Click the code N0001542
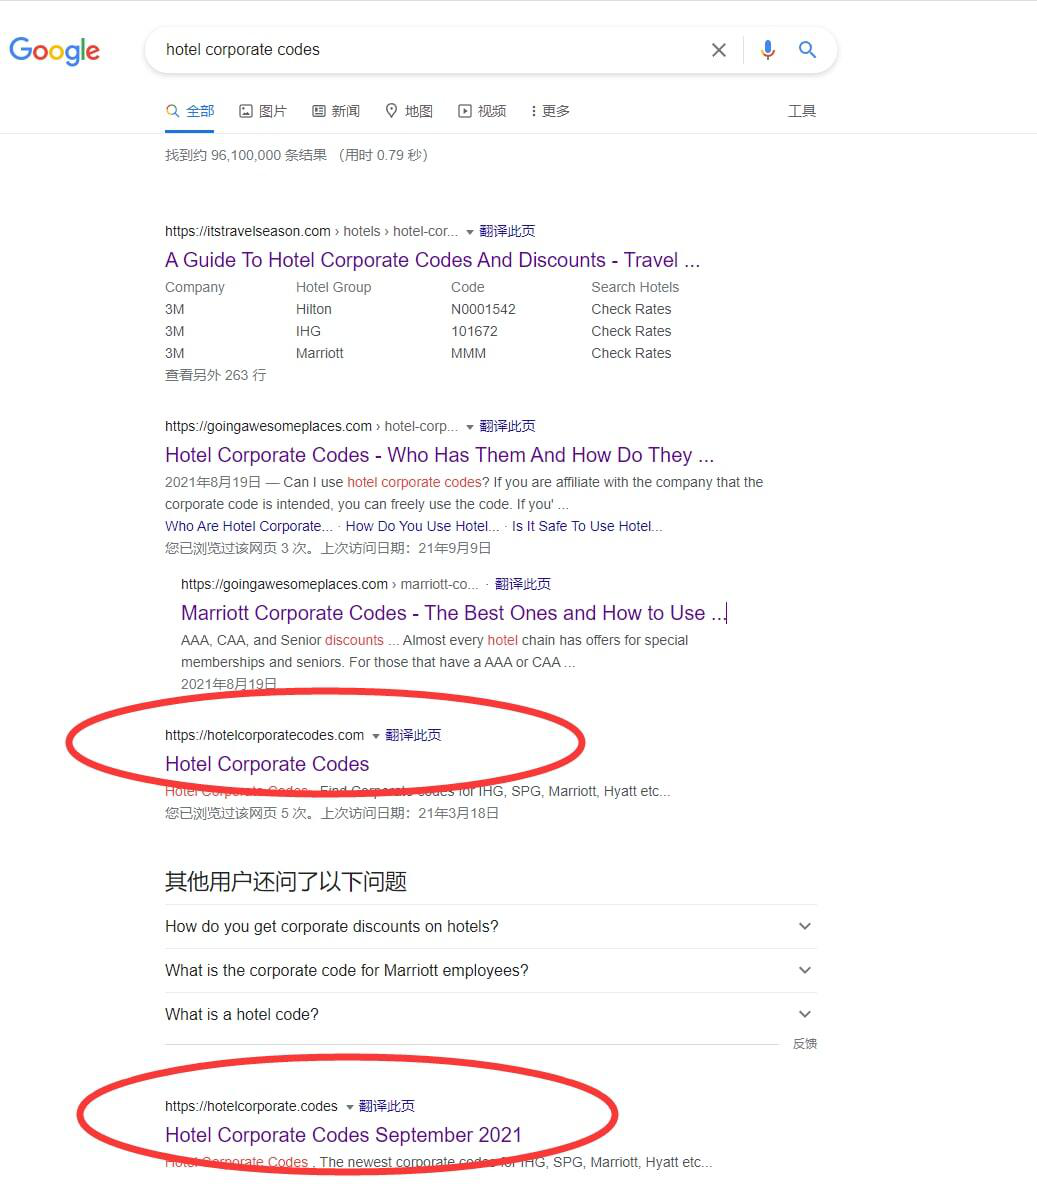 coord(483,309)
